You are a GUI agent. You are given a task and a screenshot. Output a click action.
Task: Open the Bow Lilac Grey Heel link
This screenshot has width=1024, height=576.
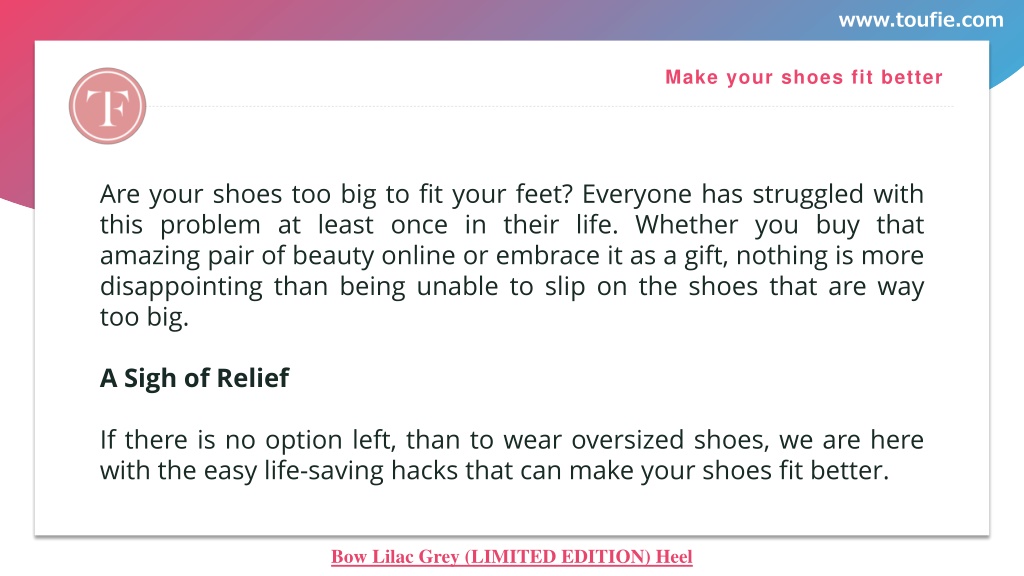click(511, 556)
